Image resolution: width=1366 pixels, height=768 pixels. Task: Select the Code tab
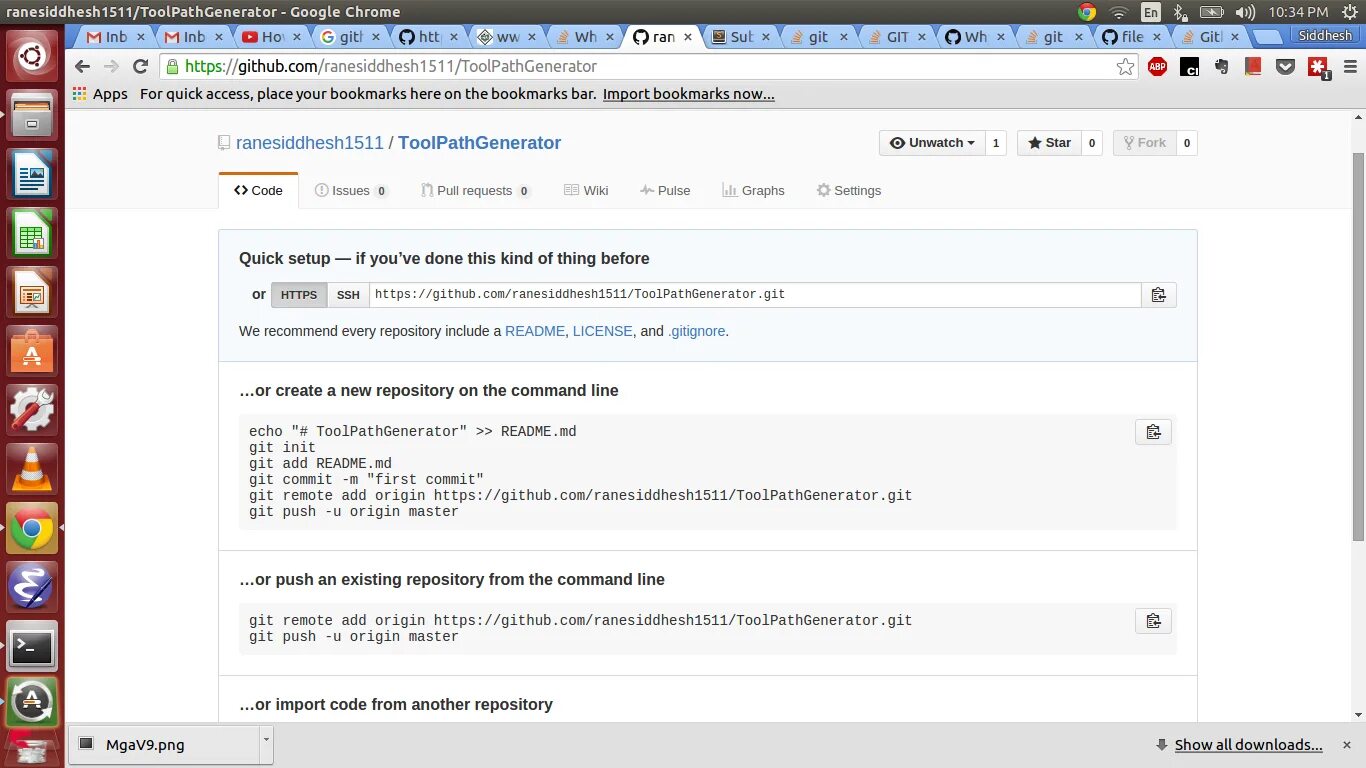(258, 190)
